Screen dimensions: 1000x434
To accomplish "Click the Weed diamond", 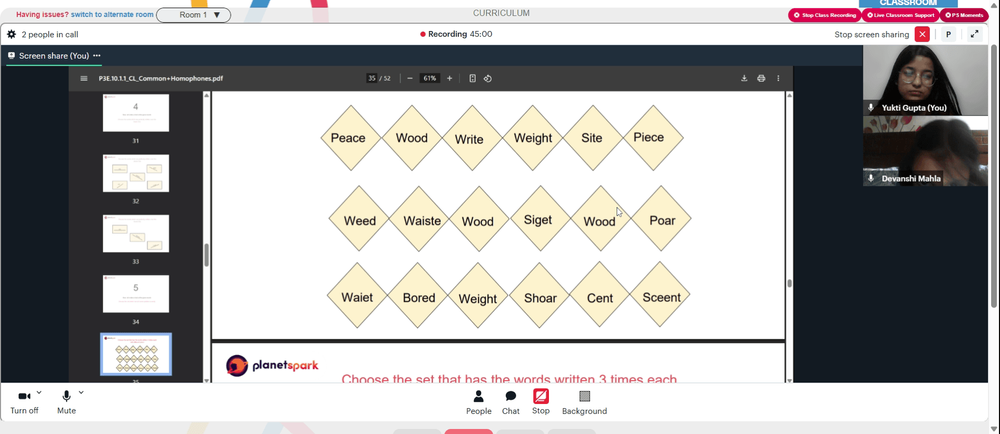I will tap(360, 220).
